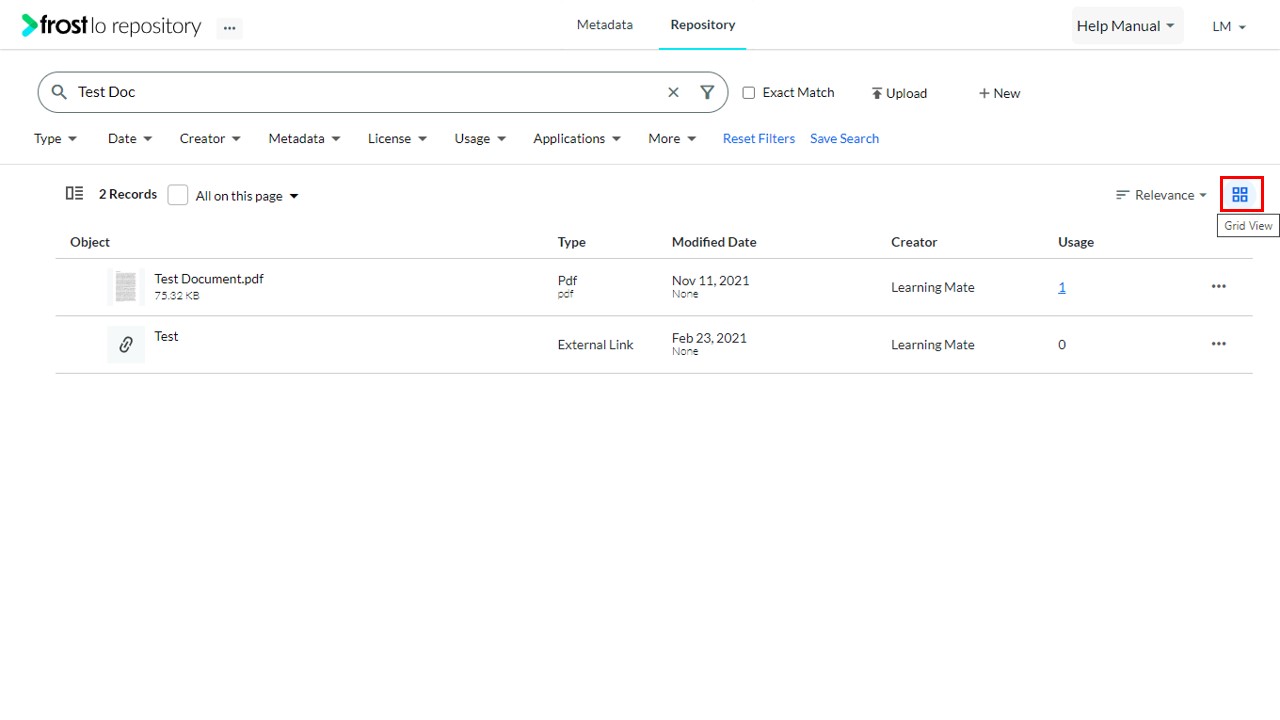The width and height of the screenshot is (1280, 720).
Task: Click the Reset Filters link
Action: point(759,139)
